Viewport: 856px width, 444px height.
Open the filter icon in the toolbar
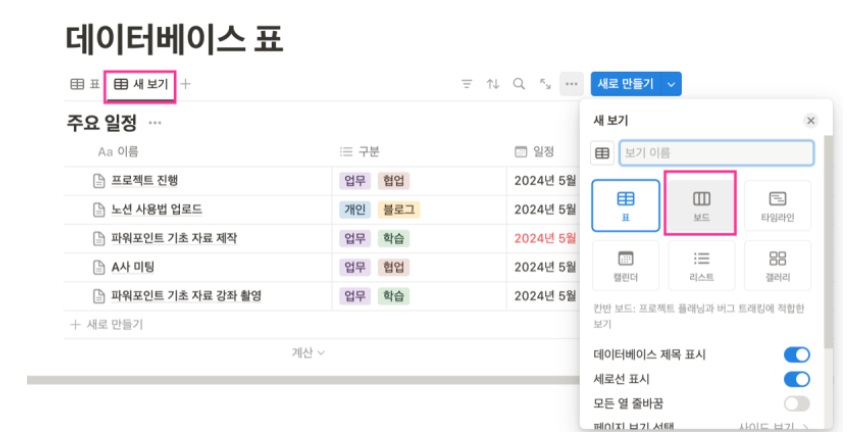click(466, 84)
